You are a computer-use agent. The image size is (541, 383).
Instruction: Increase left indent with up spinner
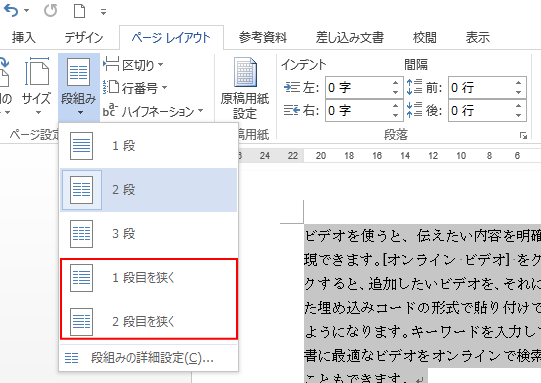(395, 83)
